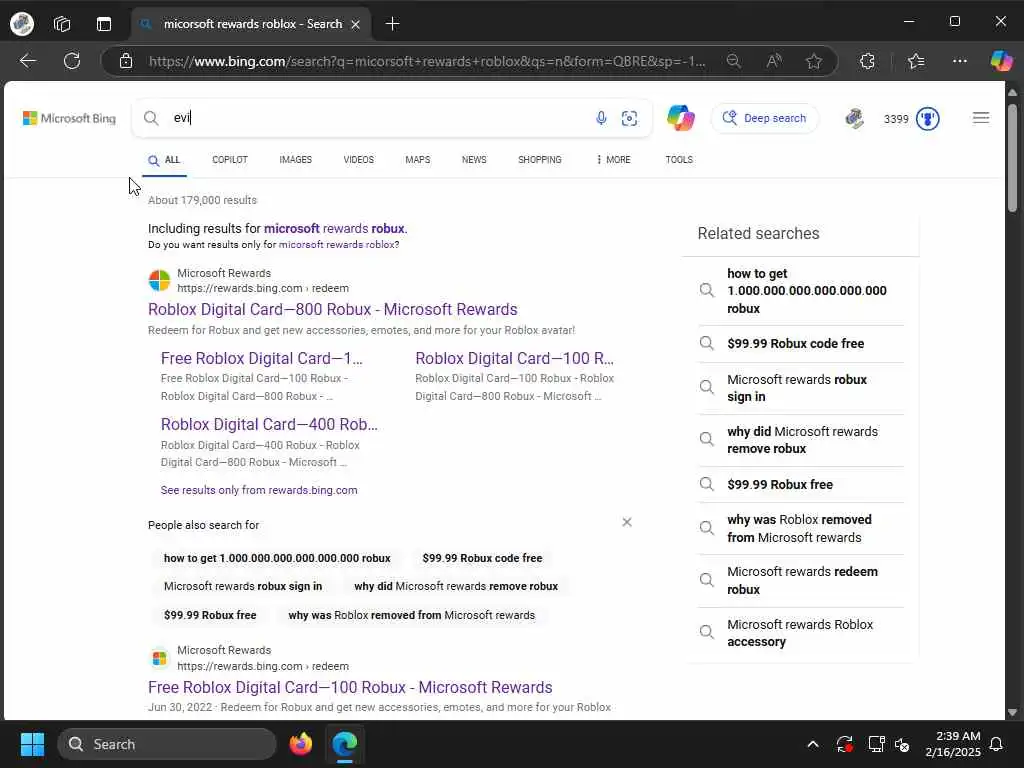The image size is (1024, 768).
Task: Open the workspaces icon in title bar
Action: (x=62, y=24)
